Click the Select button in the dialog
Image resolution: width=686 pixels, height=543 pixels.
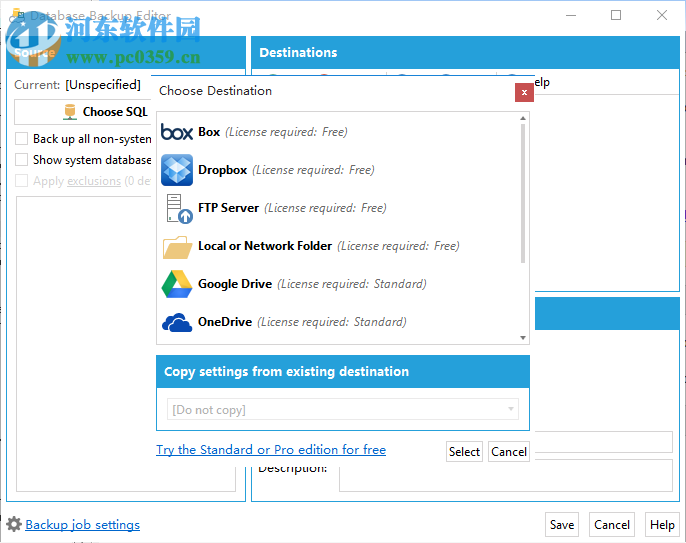pyautogui.click(x=464, y=452)
